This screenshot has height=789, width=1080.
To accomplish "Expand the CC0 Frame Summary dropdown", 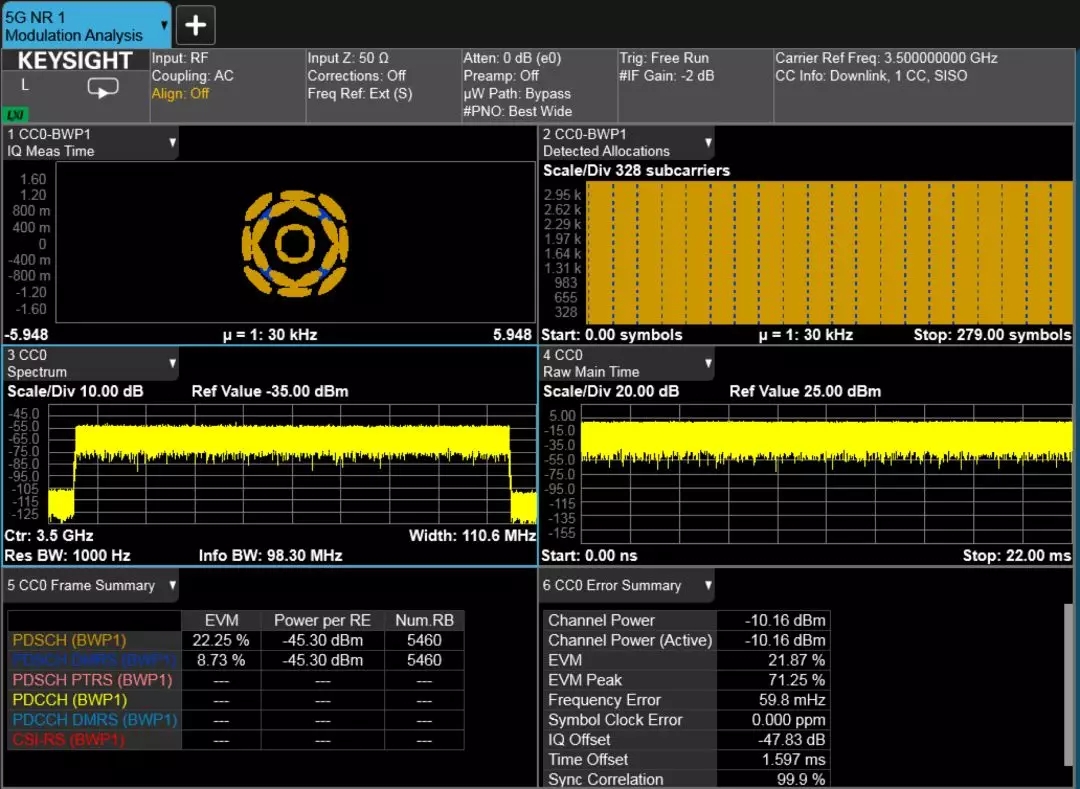I will pyautogui.click(x=172, y=585).
